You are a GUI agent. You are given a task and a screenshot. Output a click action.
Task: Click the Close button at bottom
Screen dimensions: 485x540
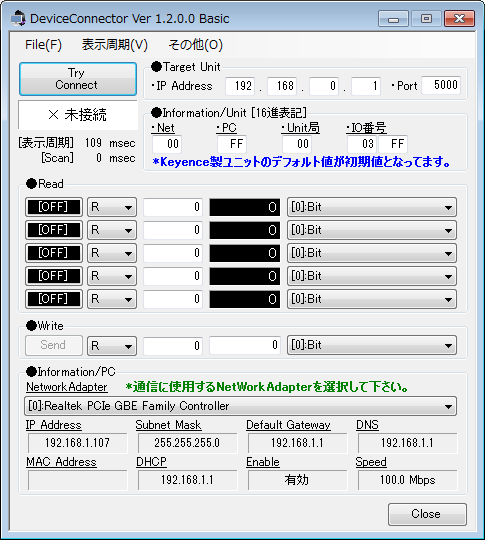pyautogui.click(x=427, y=514)
